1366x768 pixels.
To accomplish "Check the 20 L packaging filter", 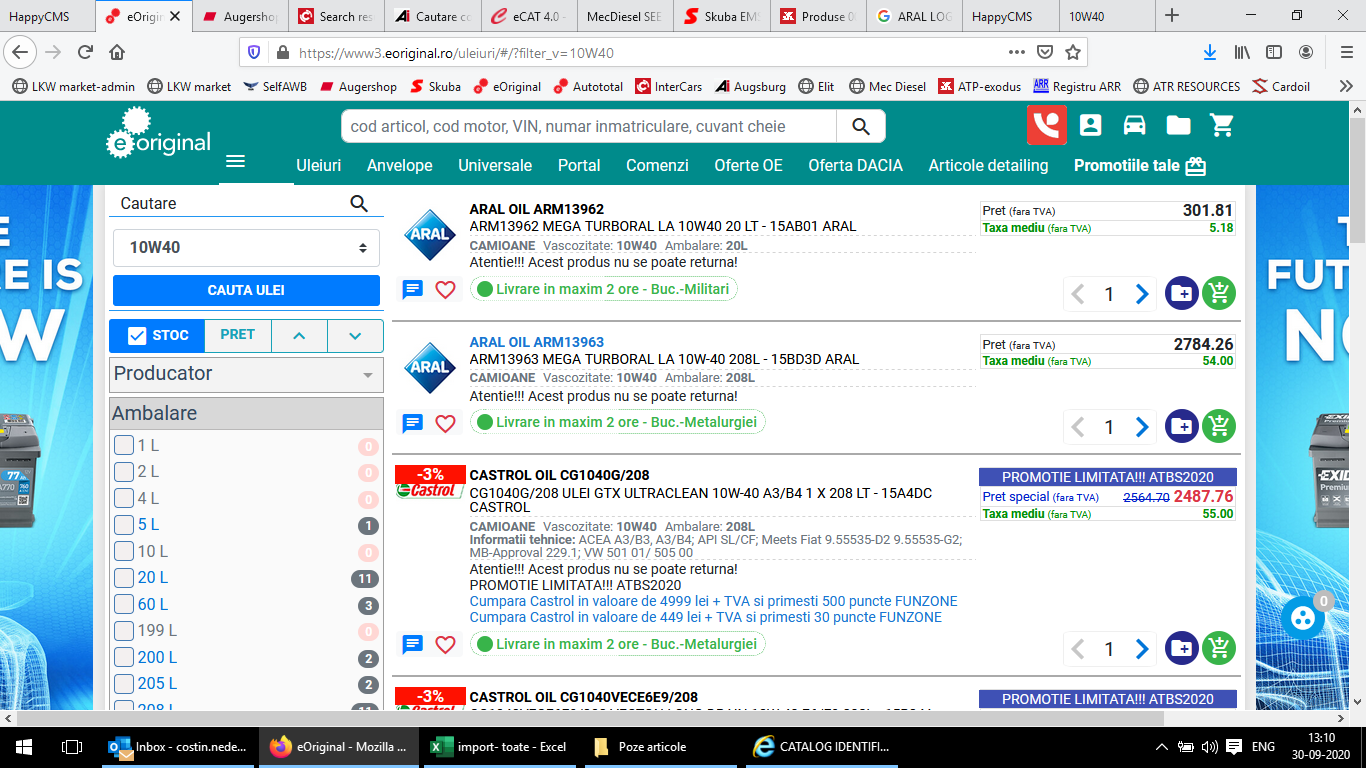I will click(124, 578).
